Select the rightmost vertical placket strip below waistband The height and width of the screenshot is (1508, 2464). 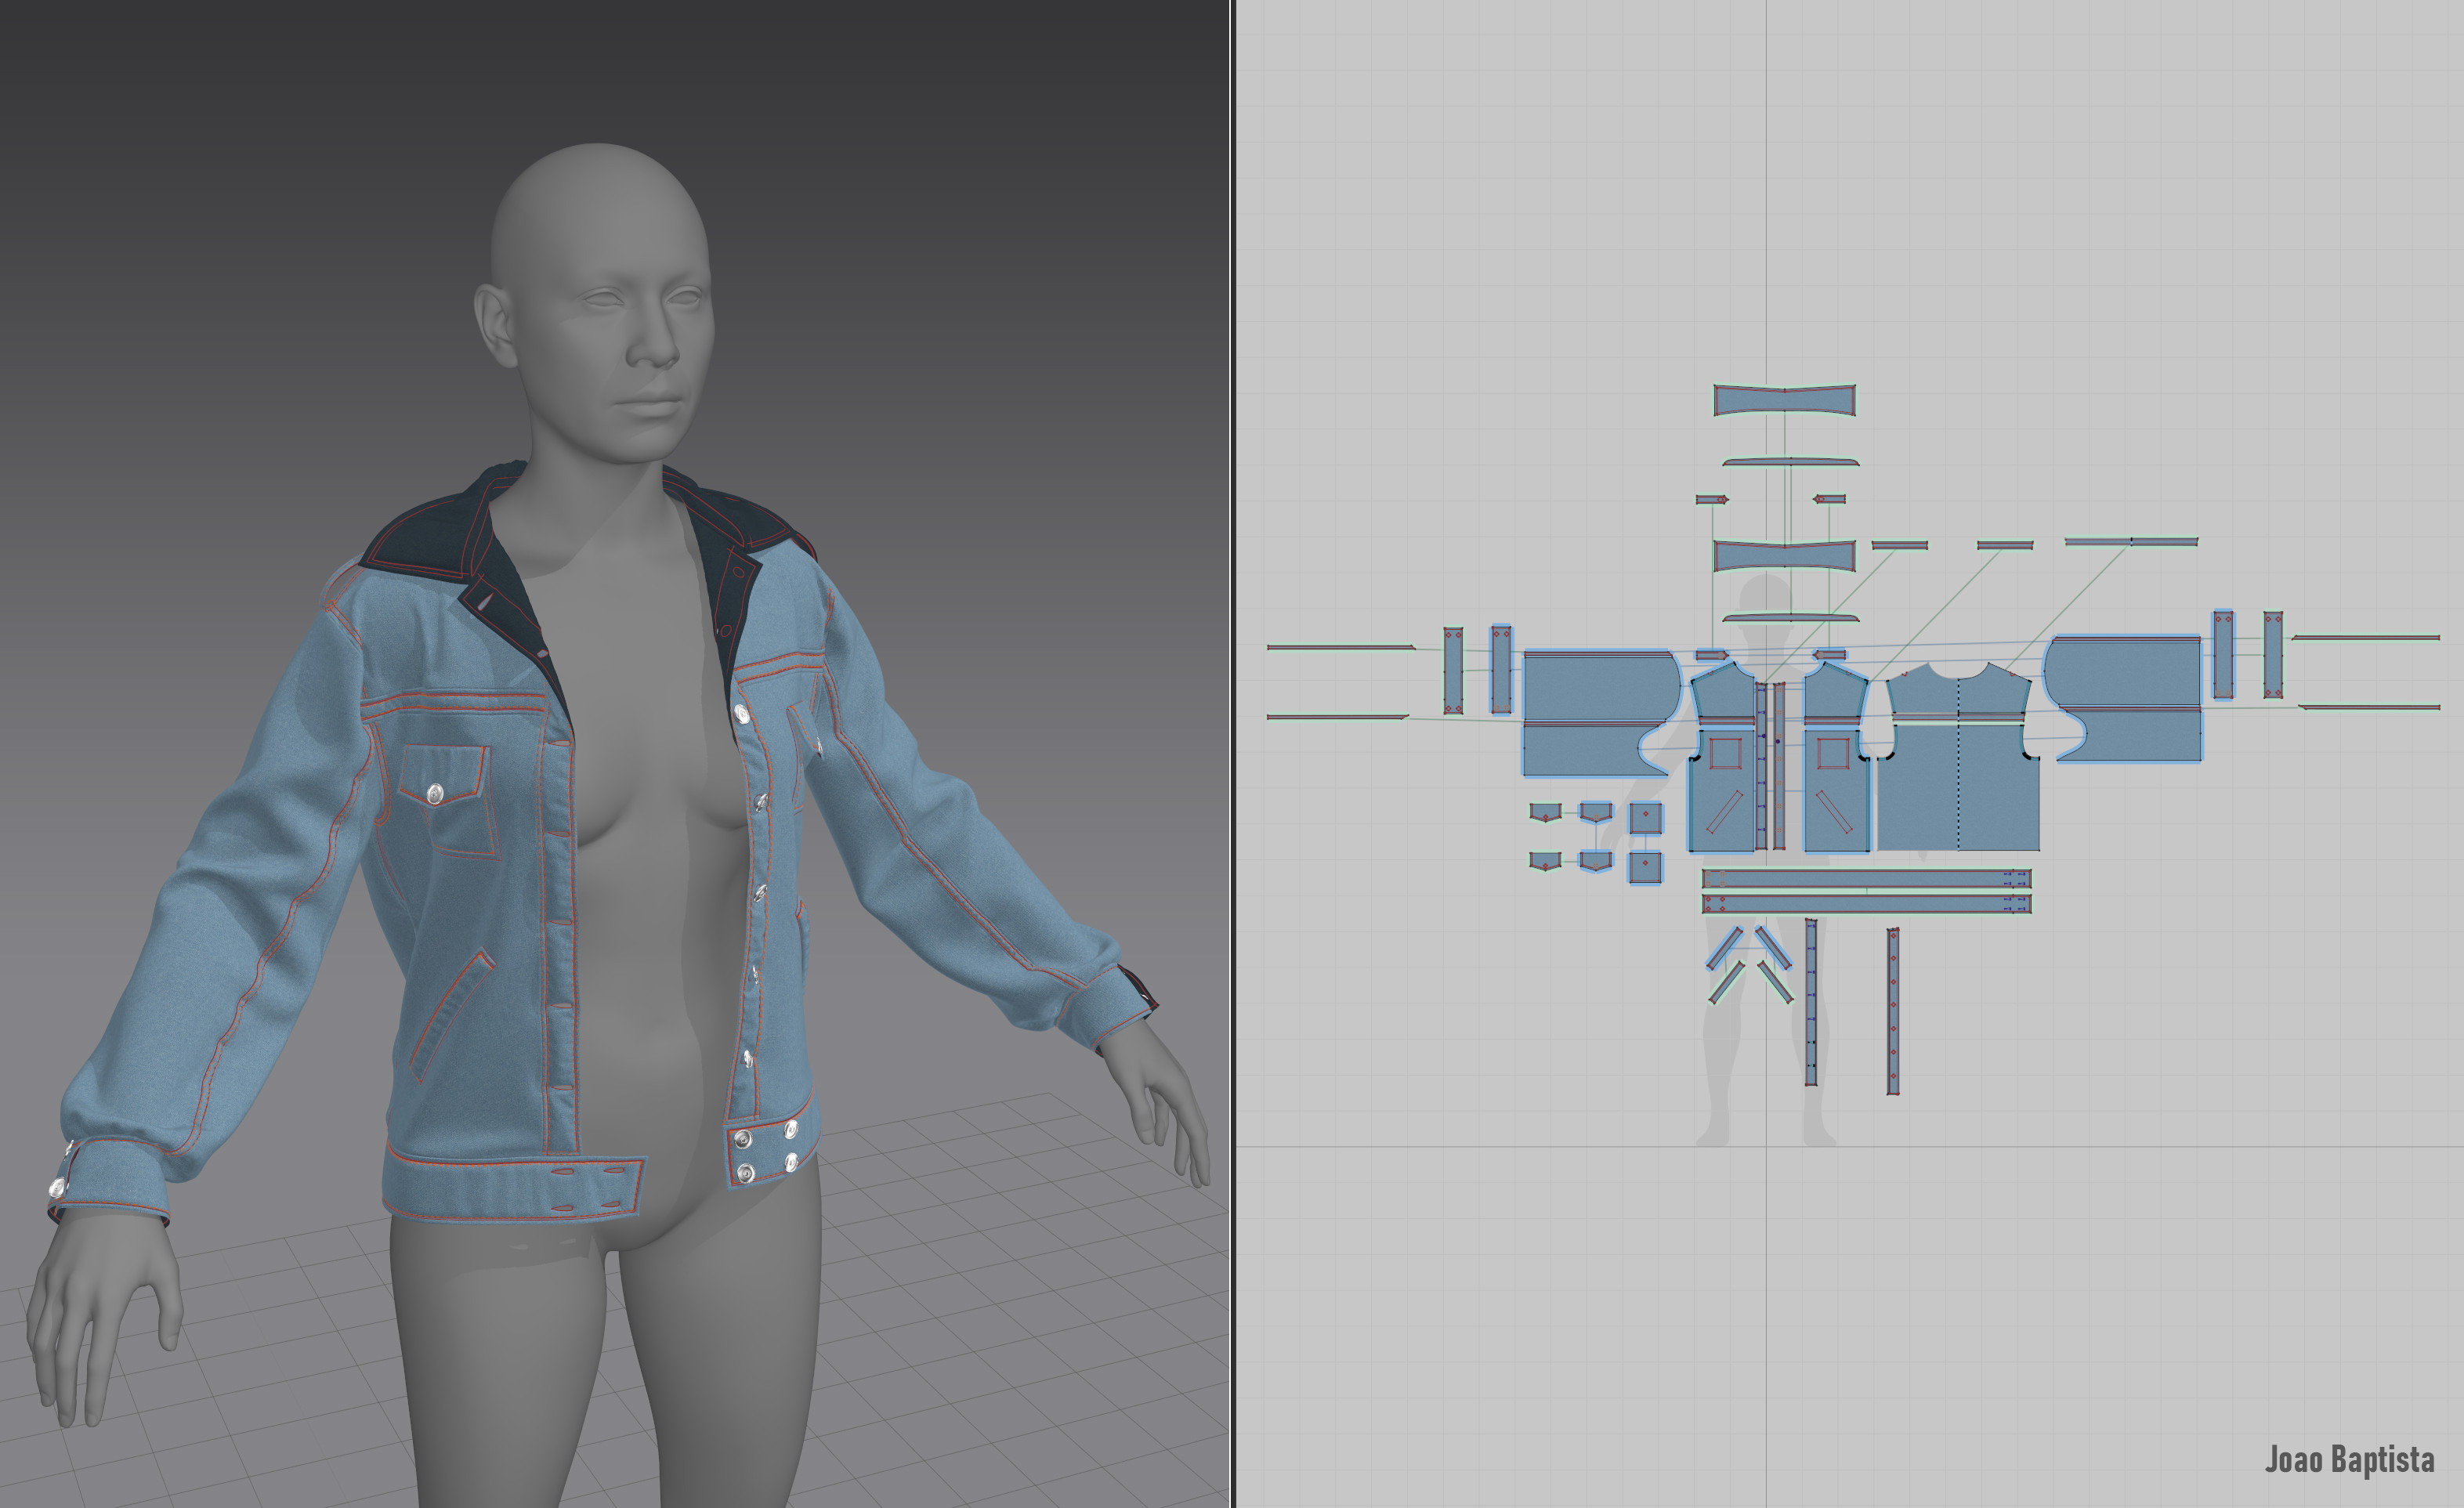1892,1011
